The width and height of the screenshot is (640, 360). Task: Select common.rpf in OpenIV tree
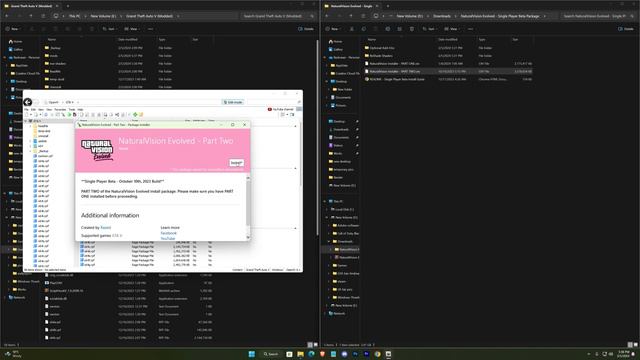44,156
